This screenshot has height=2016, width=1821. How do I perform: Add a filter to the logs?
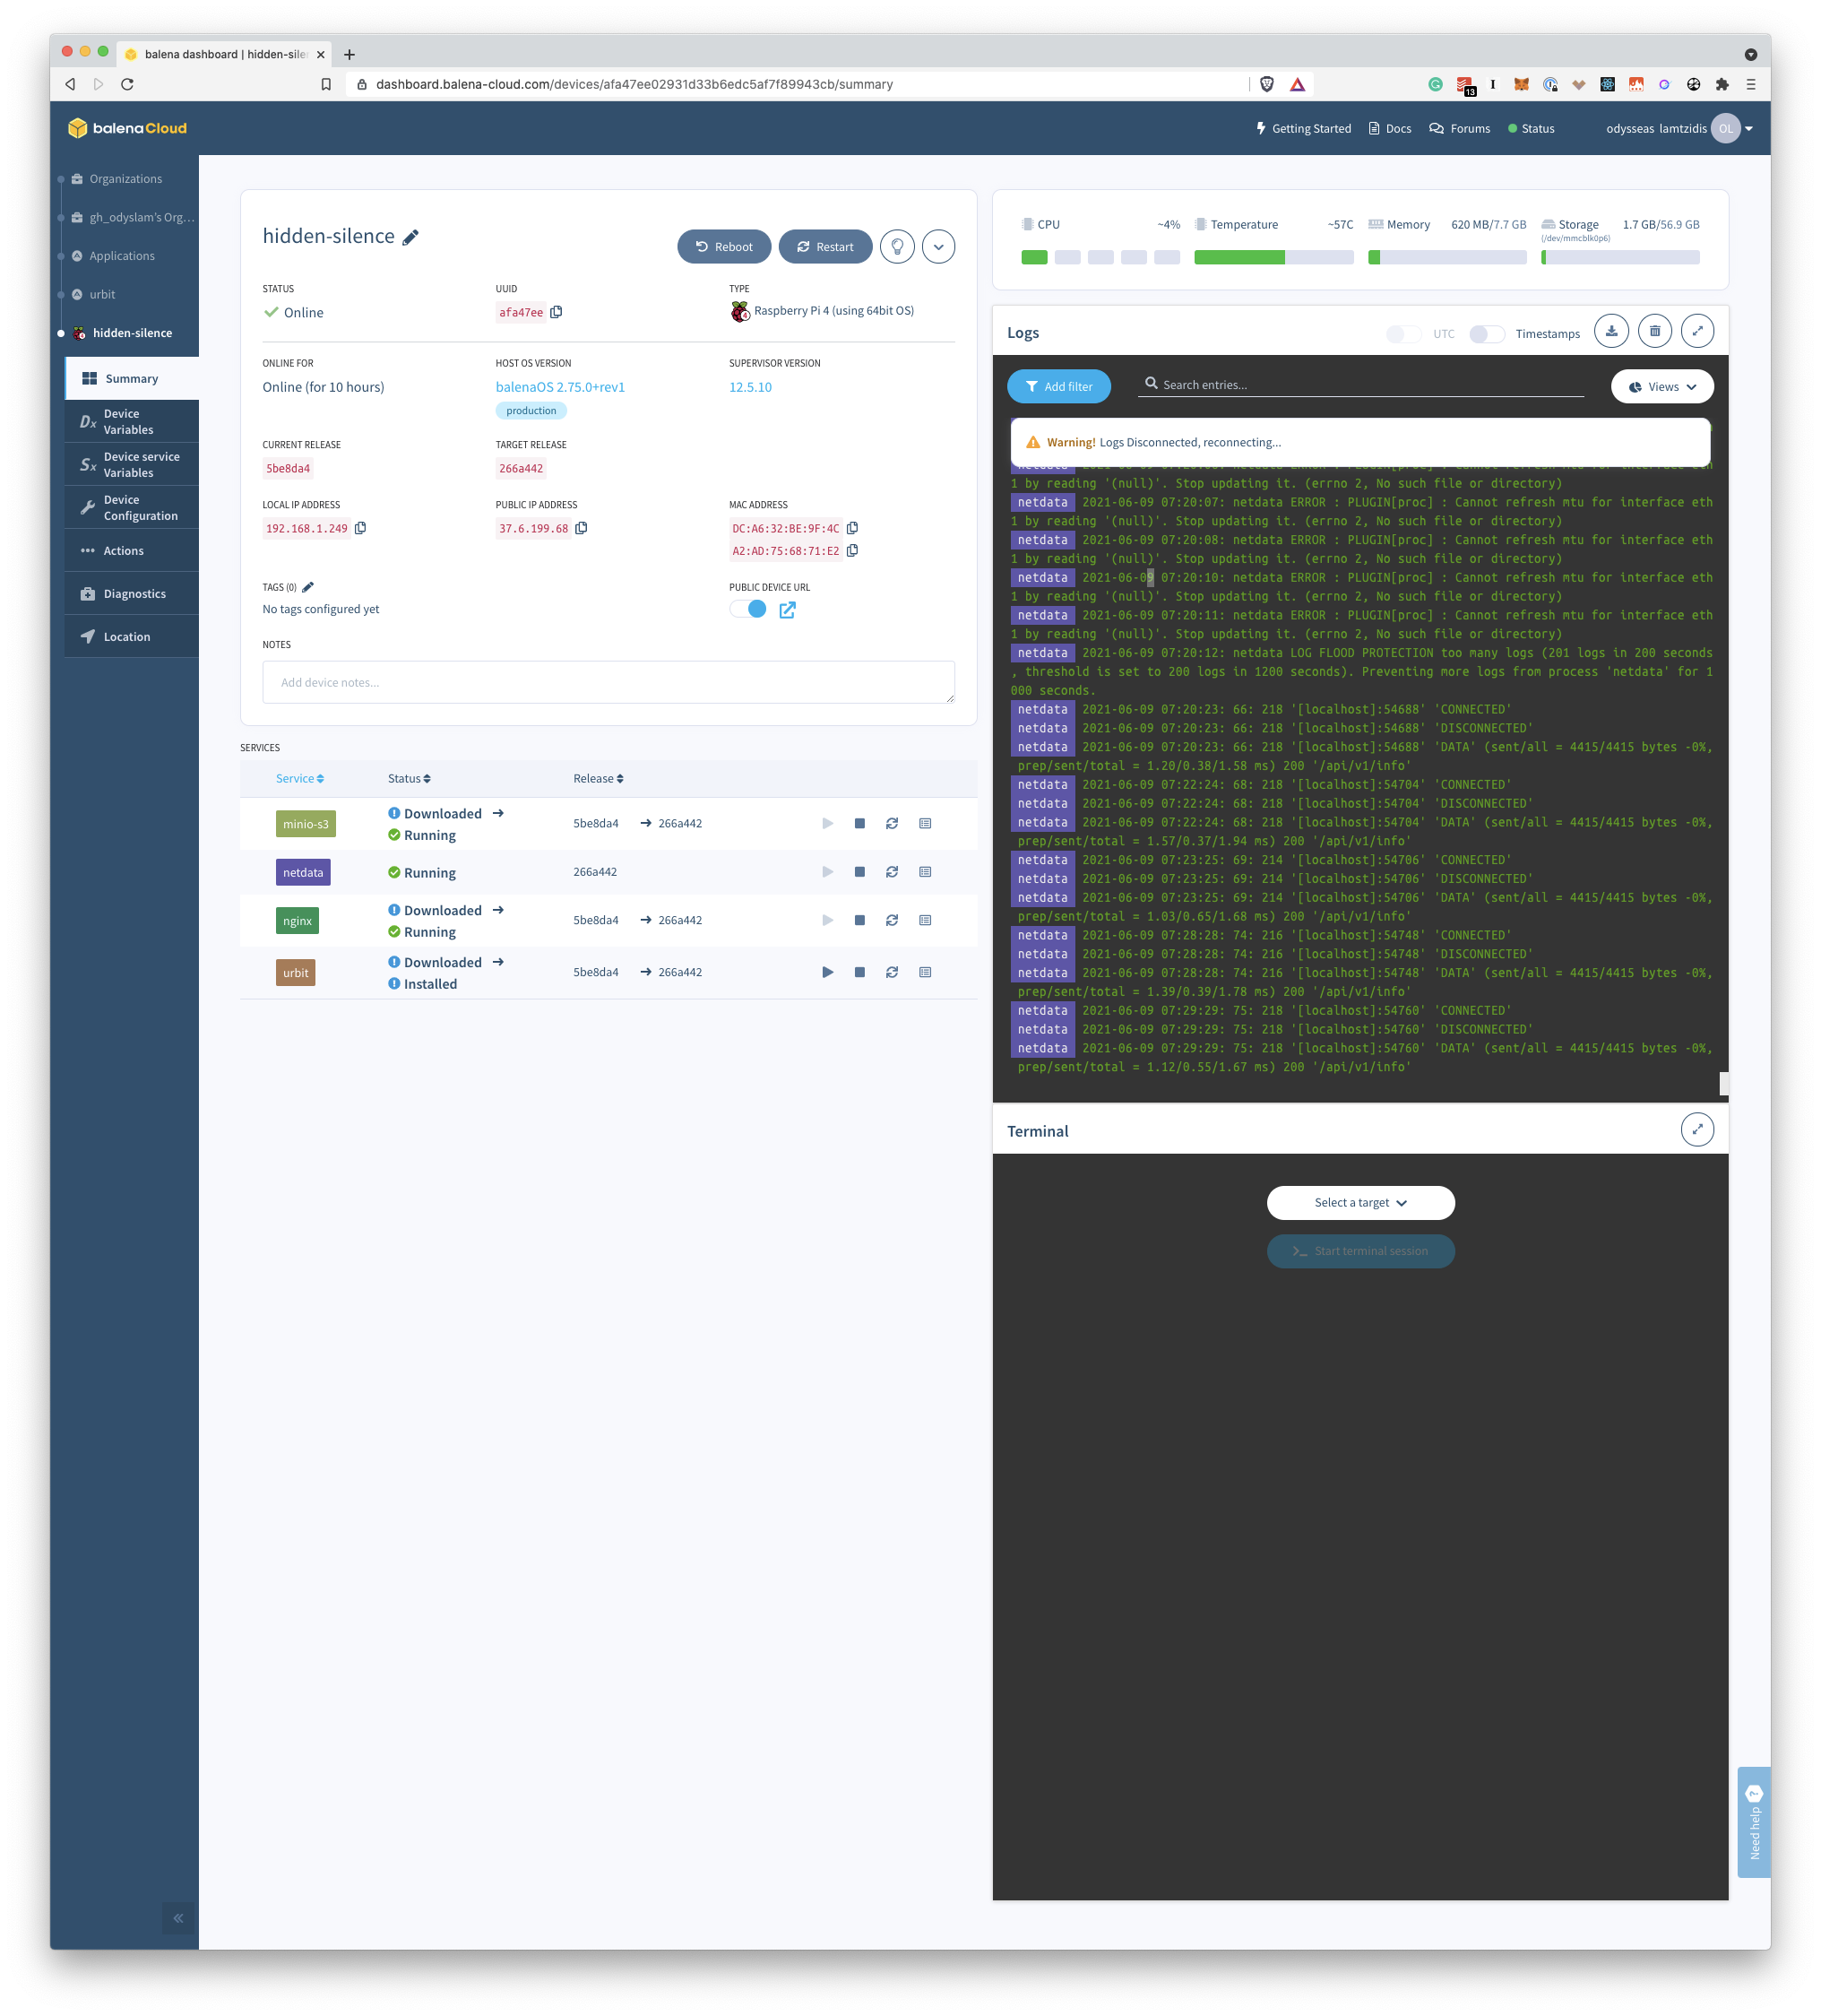click(1058, 387)
